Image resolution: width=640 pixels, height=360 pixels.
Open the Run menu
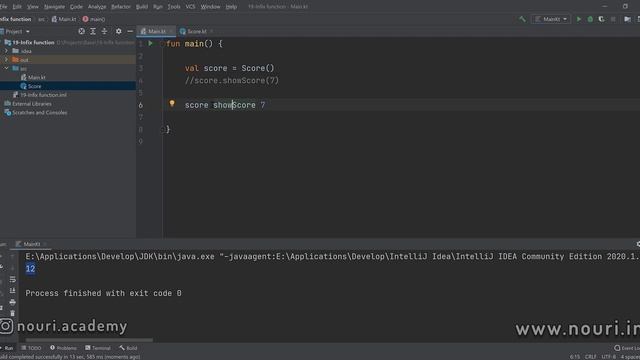pos(158,7)
